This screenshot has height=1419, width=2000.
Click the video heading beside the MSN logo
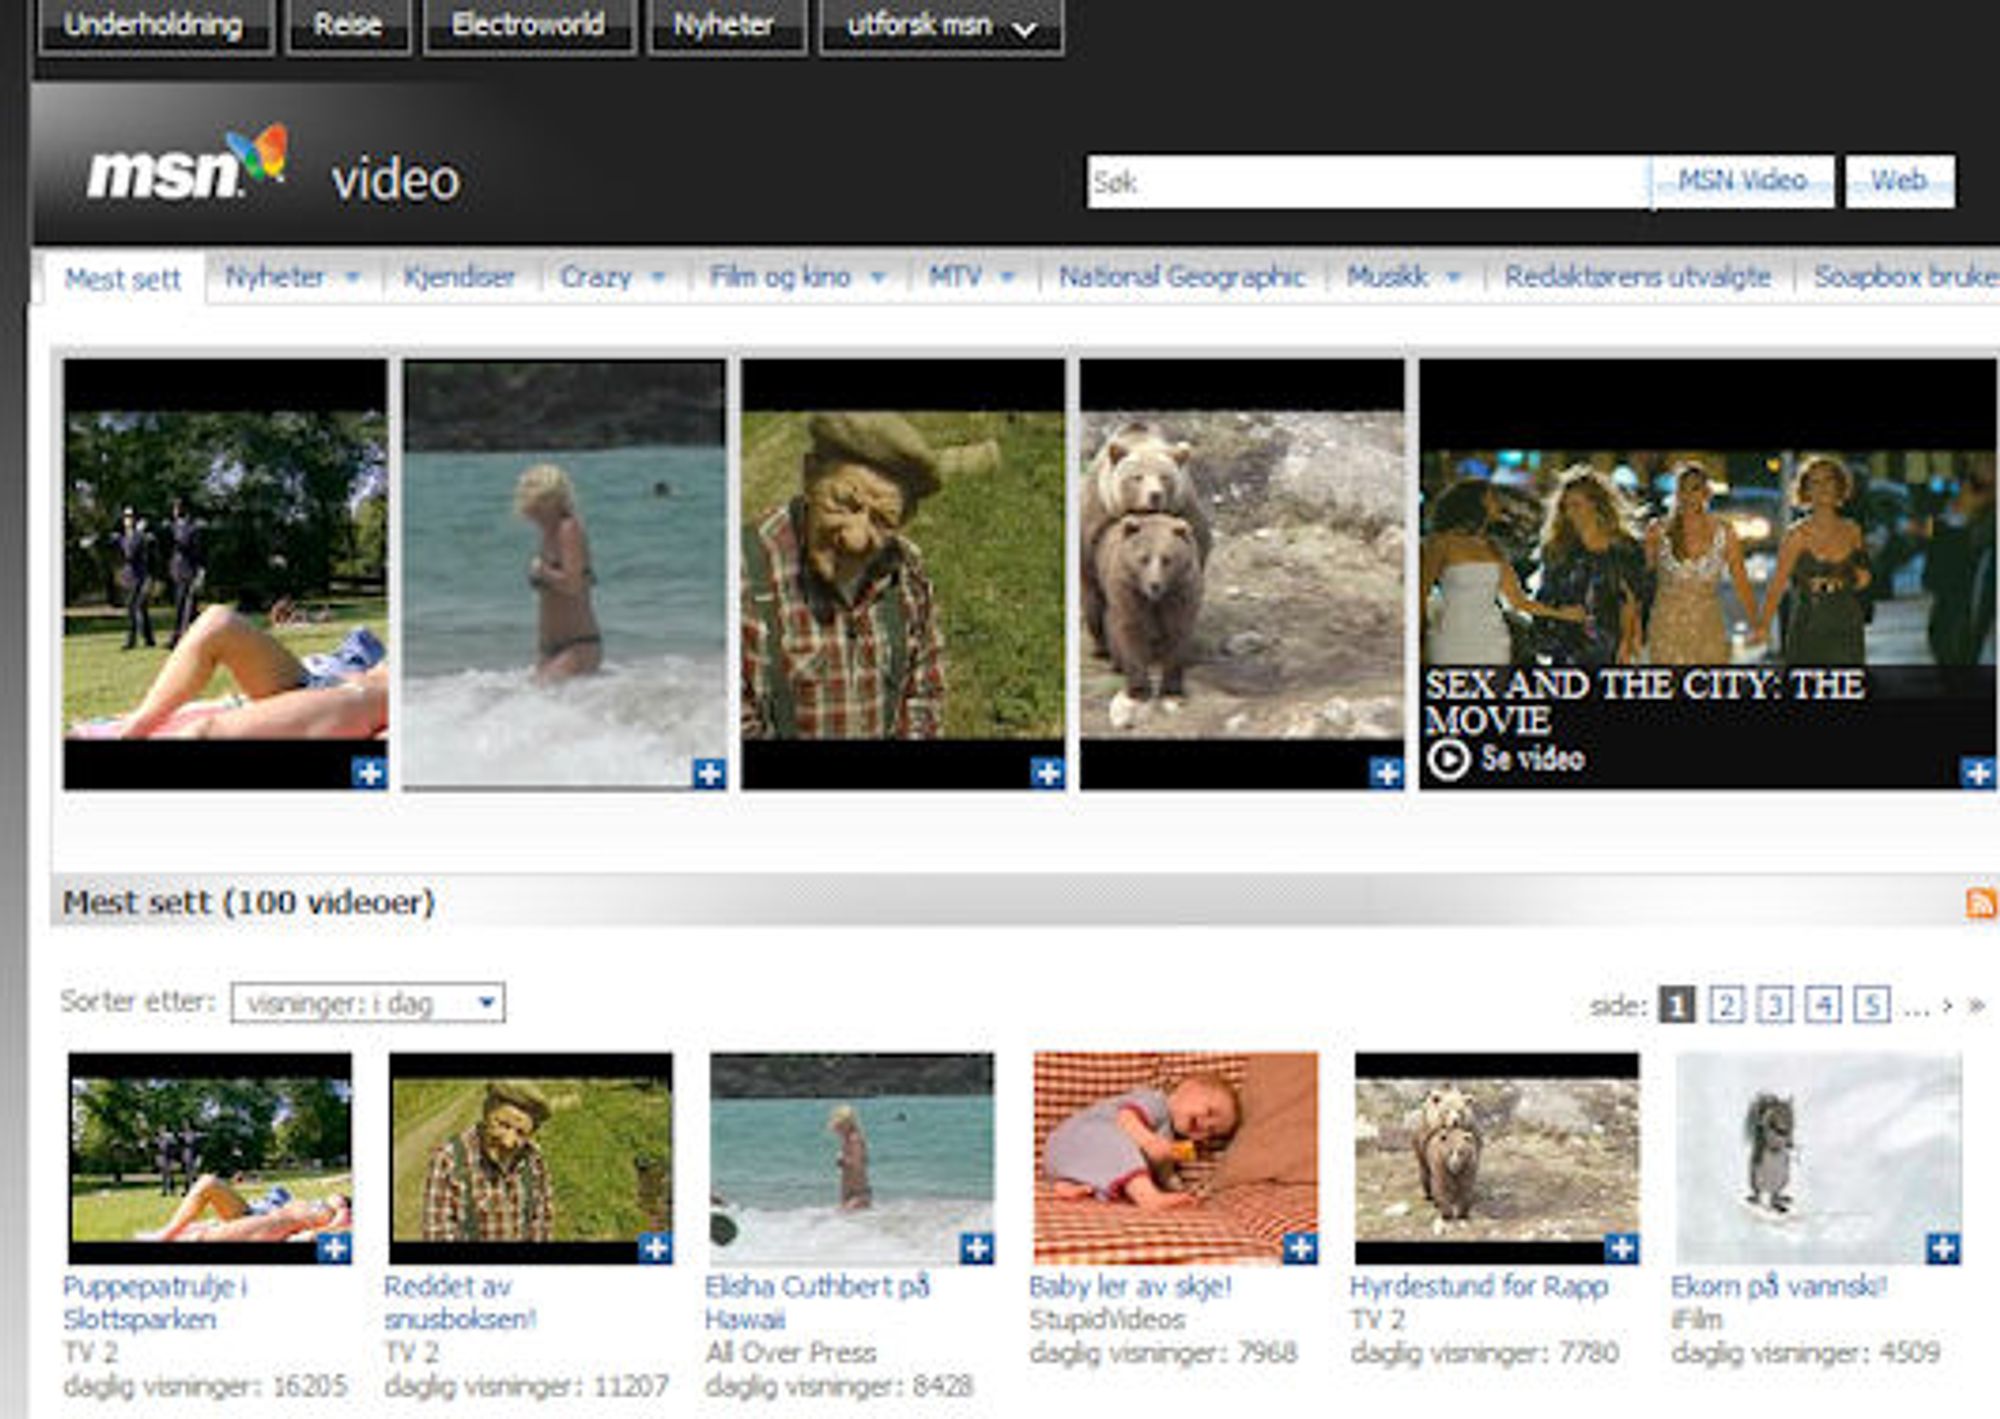click(x=396, y=181)
